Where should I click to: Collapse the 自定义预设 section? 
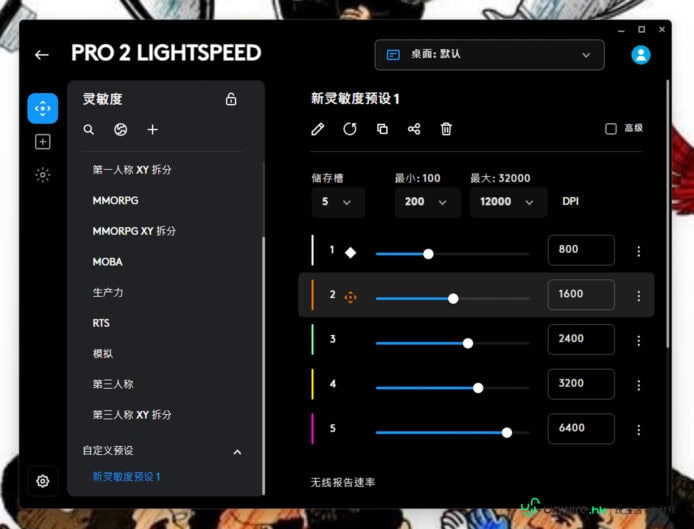click(237, 452)
